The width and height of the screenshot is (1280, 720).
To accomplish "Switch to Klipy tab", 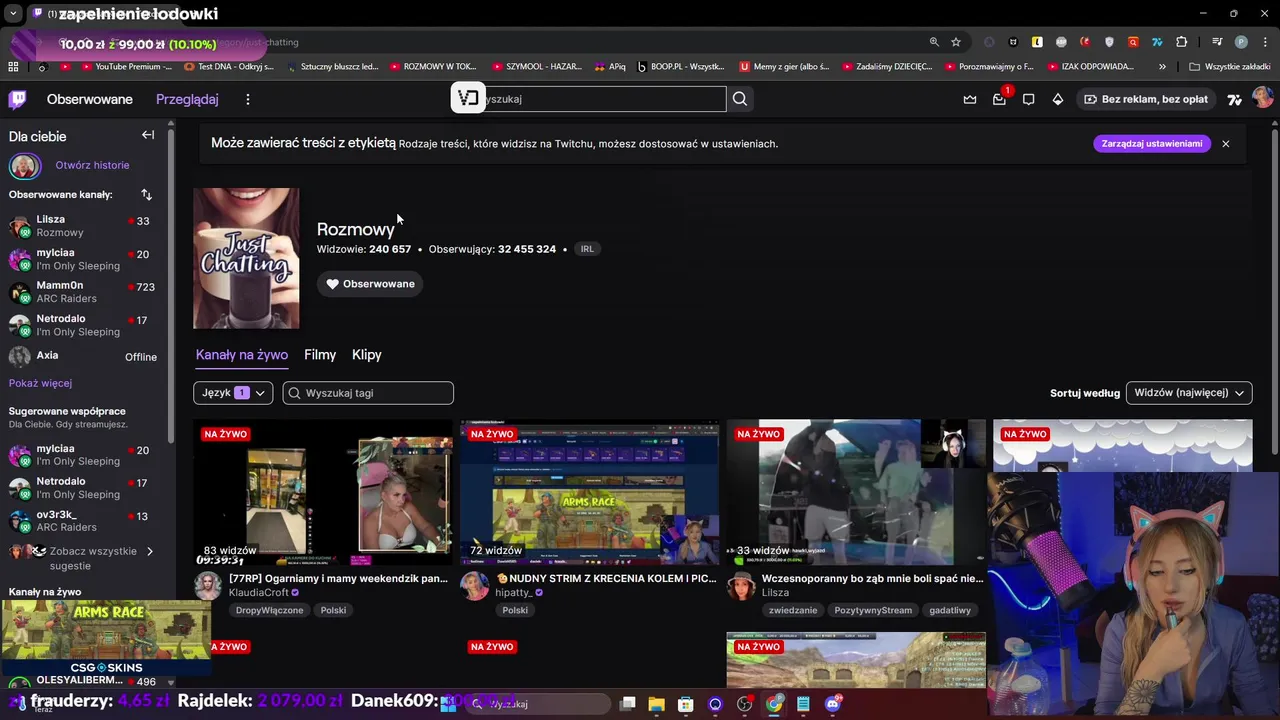I will tap(367, 355).
